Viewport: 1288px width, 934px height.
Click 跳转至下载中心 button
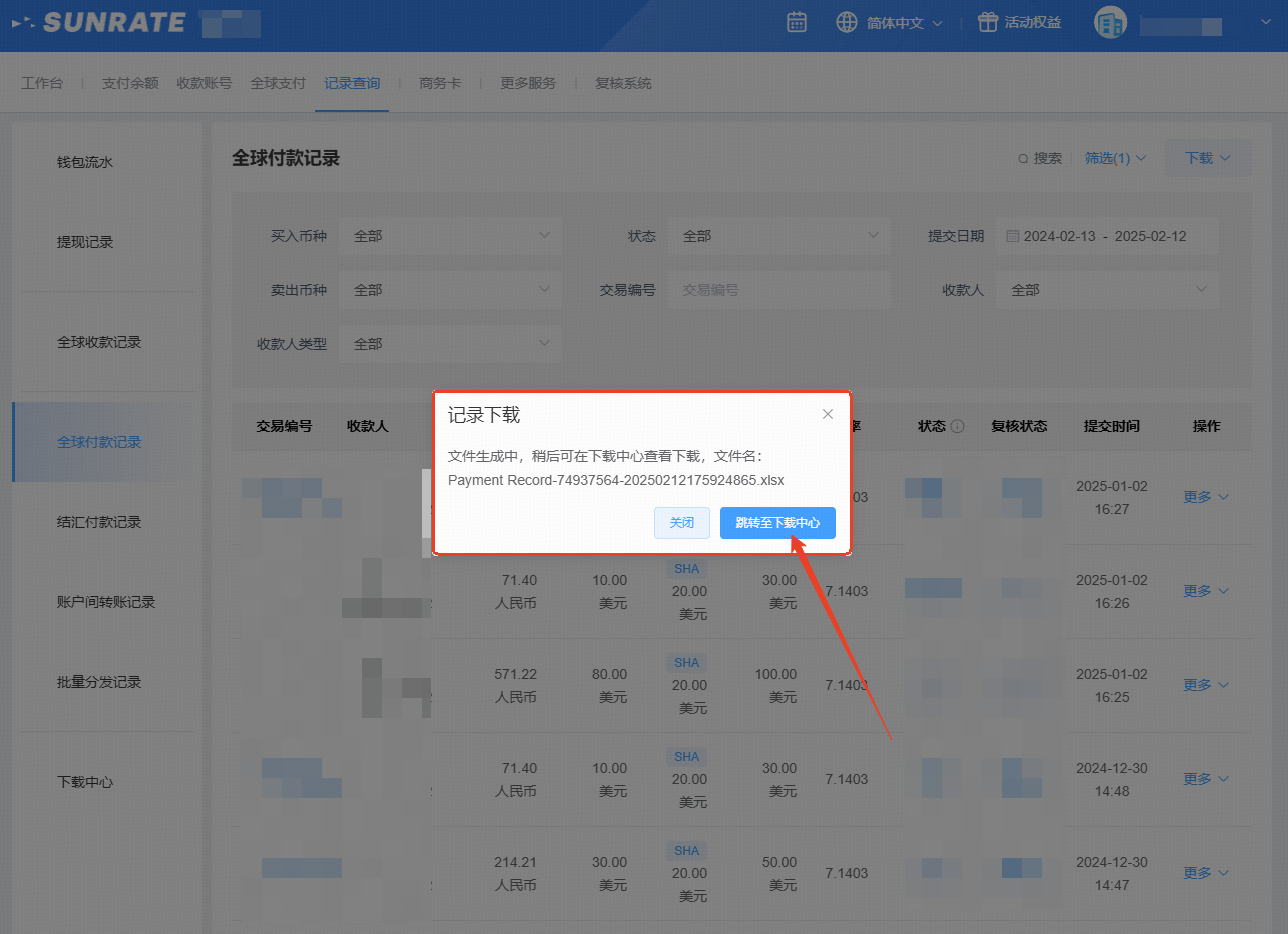777,523
